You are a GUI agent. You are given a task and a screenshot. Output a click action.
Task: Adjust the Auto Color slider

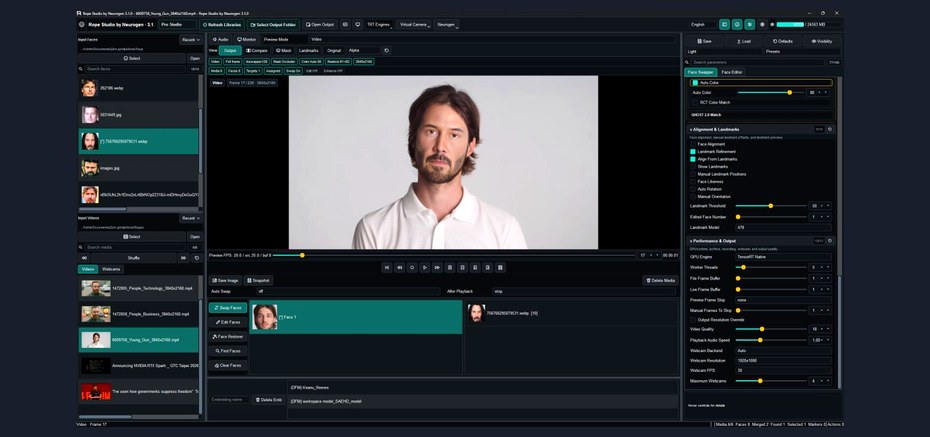[770, 92]
